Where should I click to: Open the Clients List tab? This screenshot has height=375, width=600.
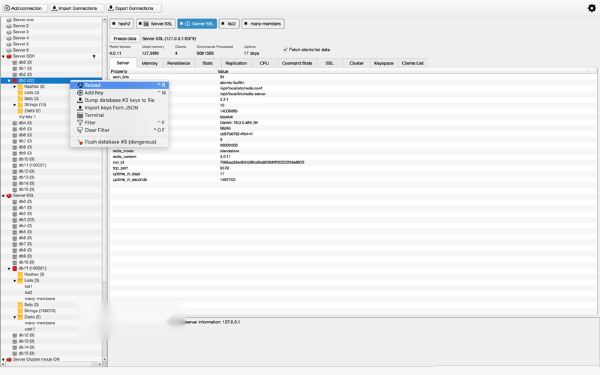(412, 63)
